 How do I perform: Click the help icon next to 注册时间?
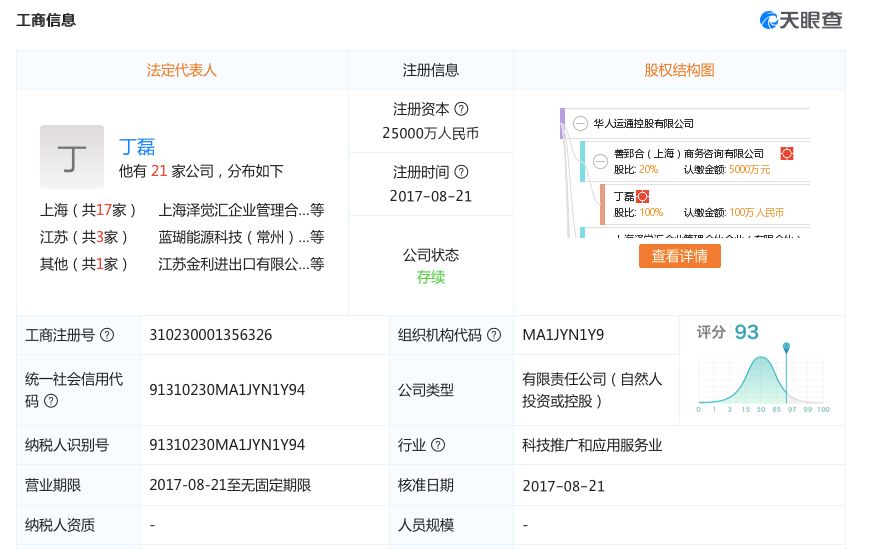(x=461, y=172)
